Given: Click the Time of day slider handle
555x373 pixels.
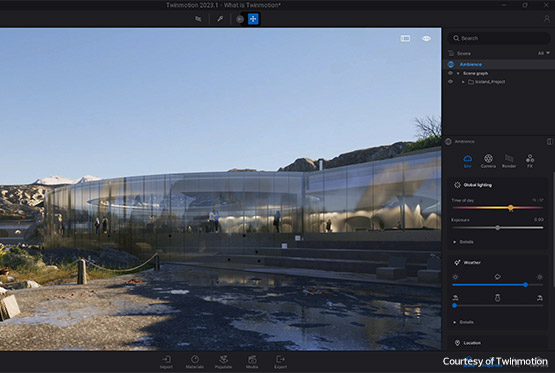Looking at the screenshot, I should click(511, 208).
